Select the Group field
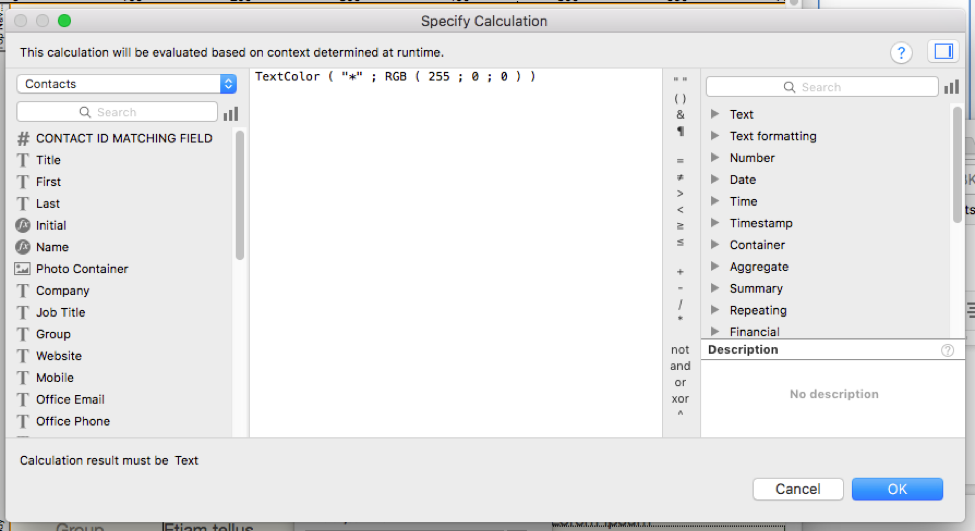Image resolution: width=975 pixels, height=531 pixels. click(53, 334)
